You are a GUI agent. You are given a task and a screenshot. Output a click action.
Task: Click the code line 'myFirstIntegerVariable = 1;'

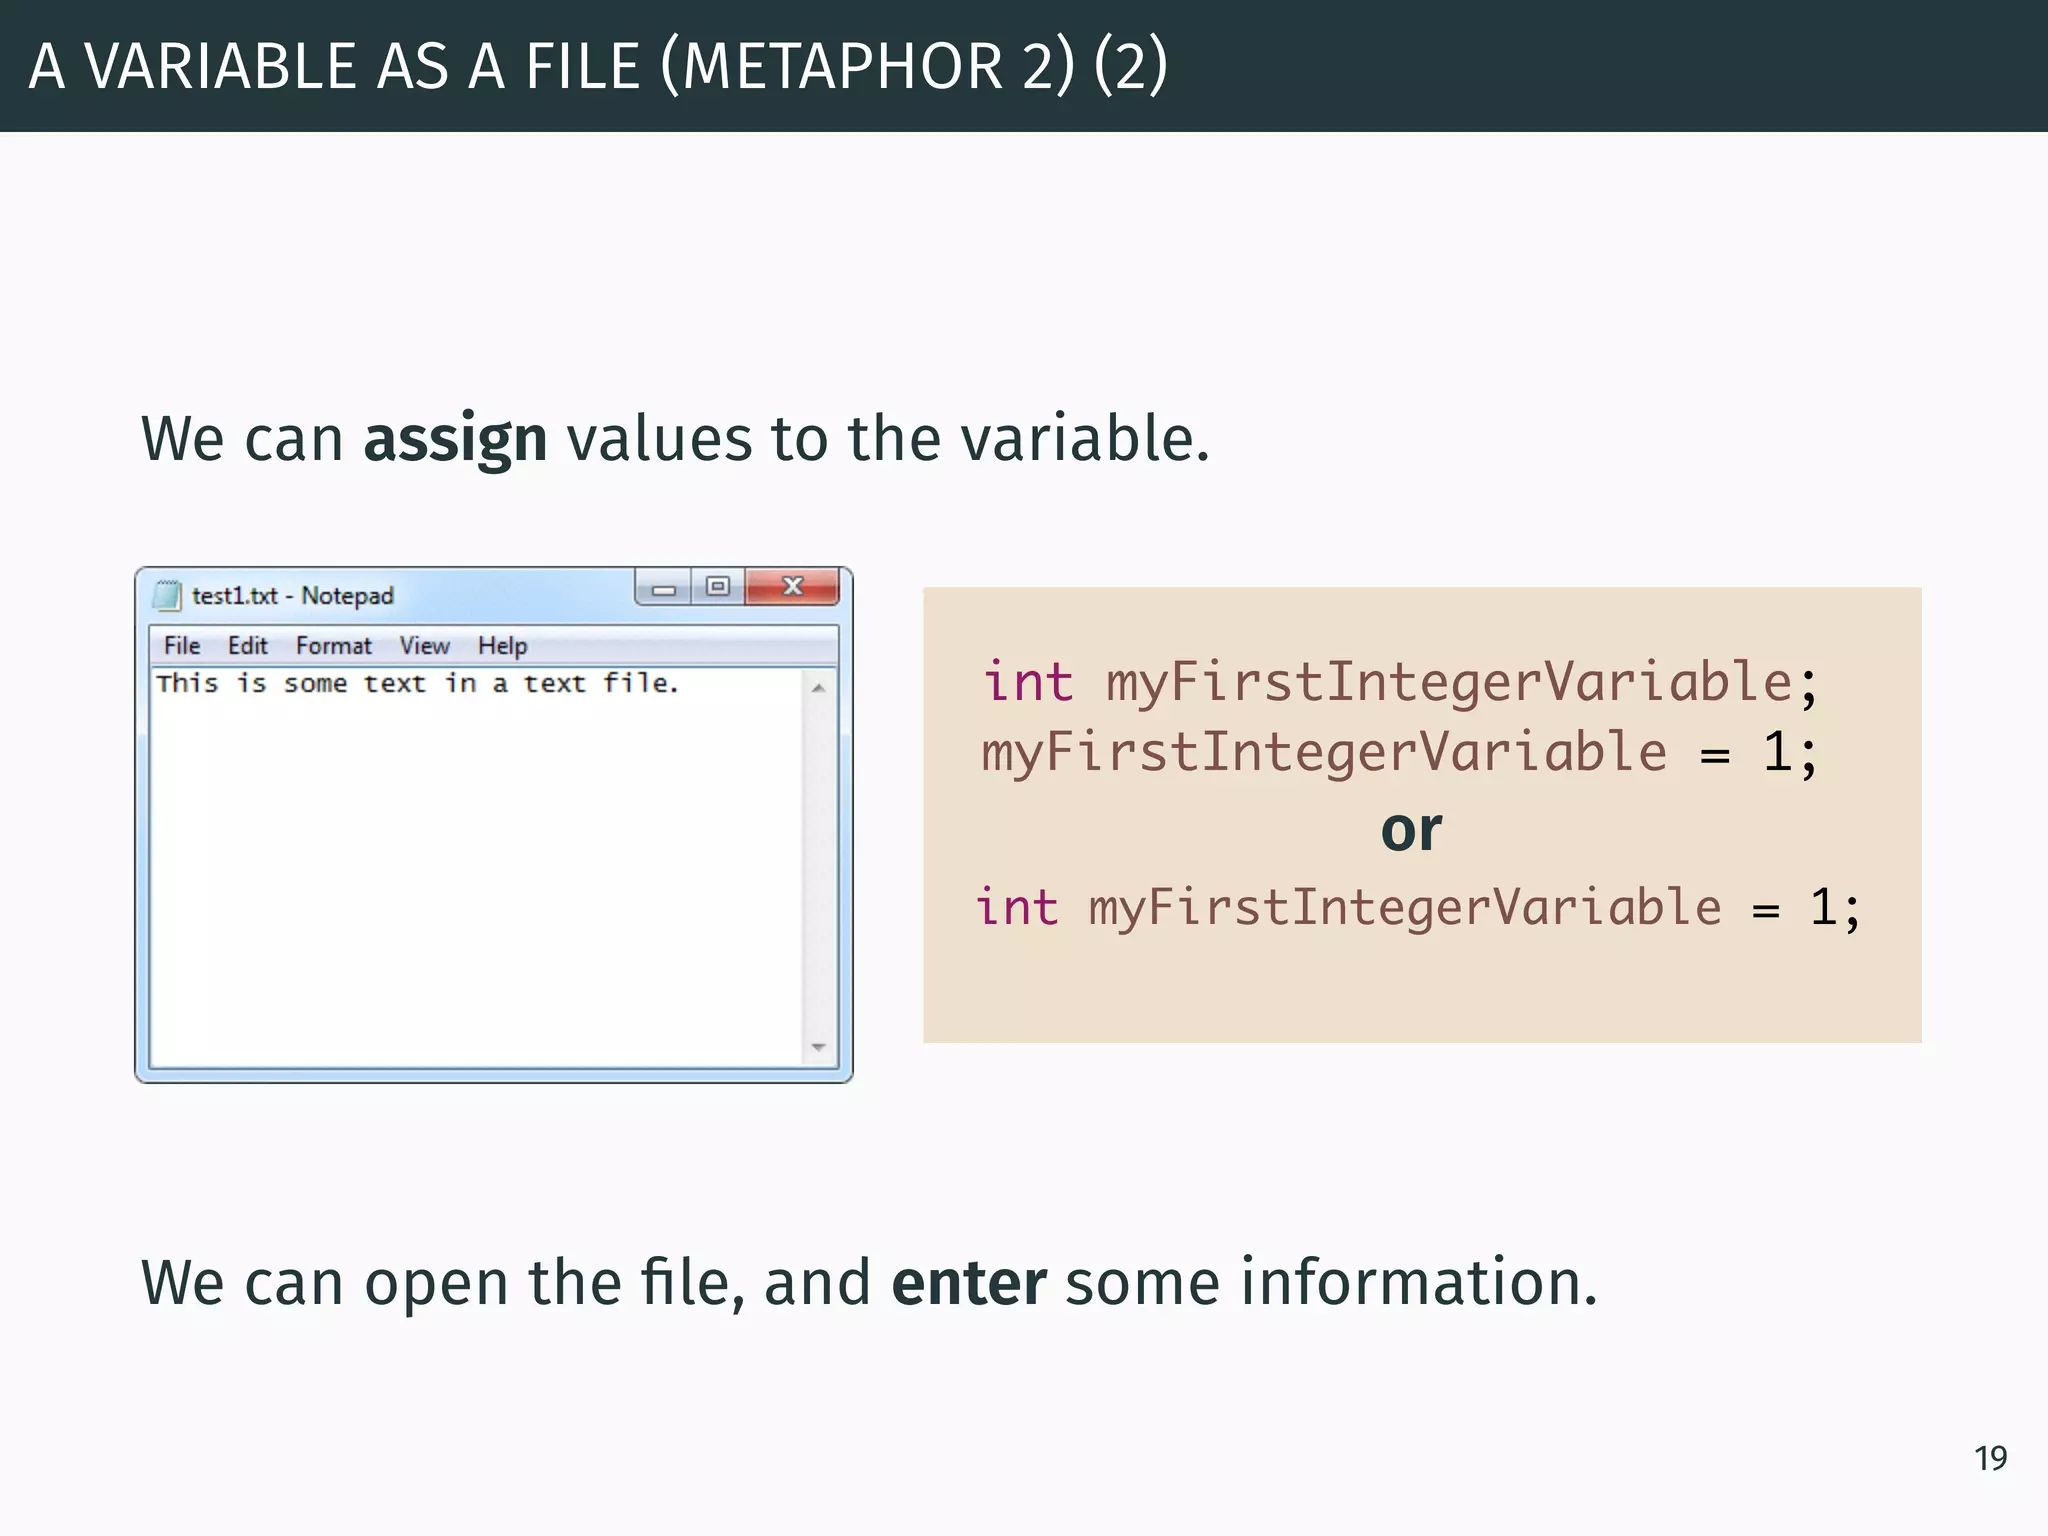(1400, 753)
